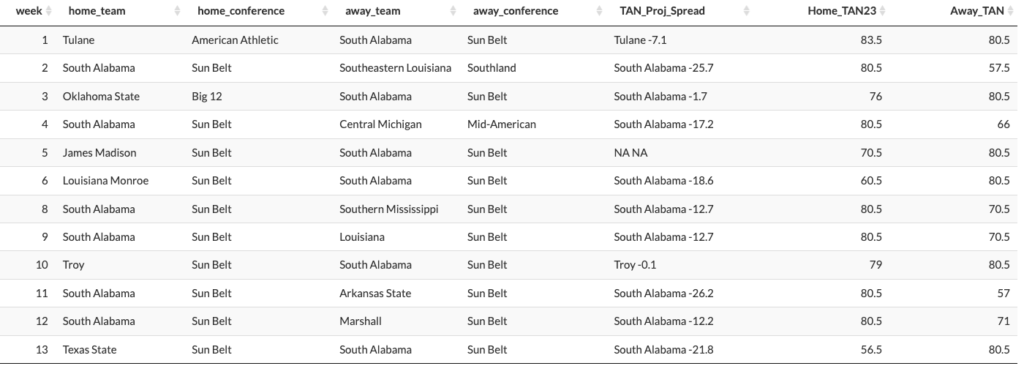Click sort arrows beside away_team header
Image resolution: width=1024 pixels, height=366 pixels.
click(x=453, y=11)
